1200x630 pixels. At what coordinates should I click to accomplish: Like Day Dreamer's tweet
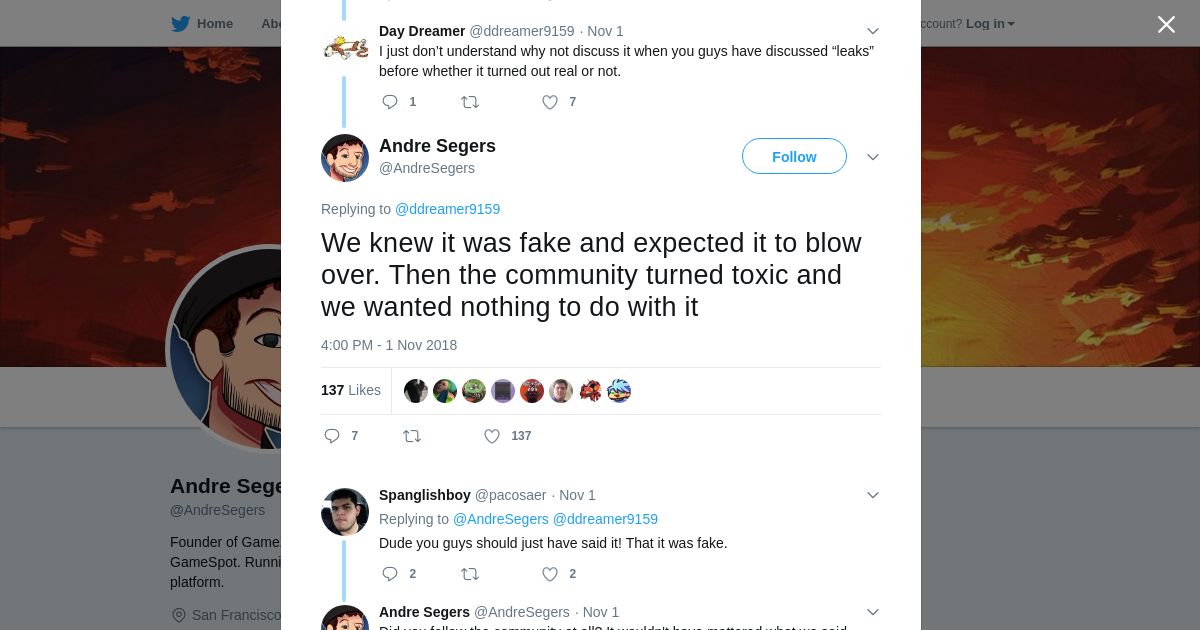pos(550,102)
